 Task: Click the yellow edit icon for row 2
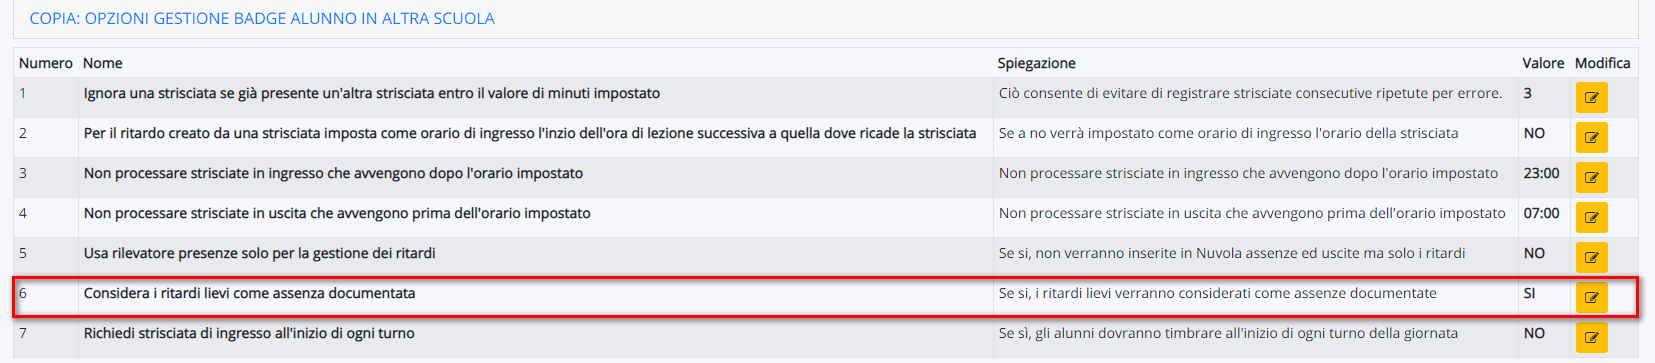click(1591, 137)
